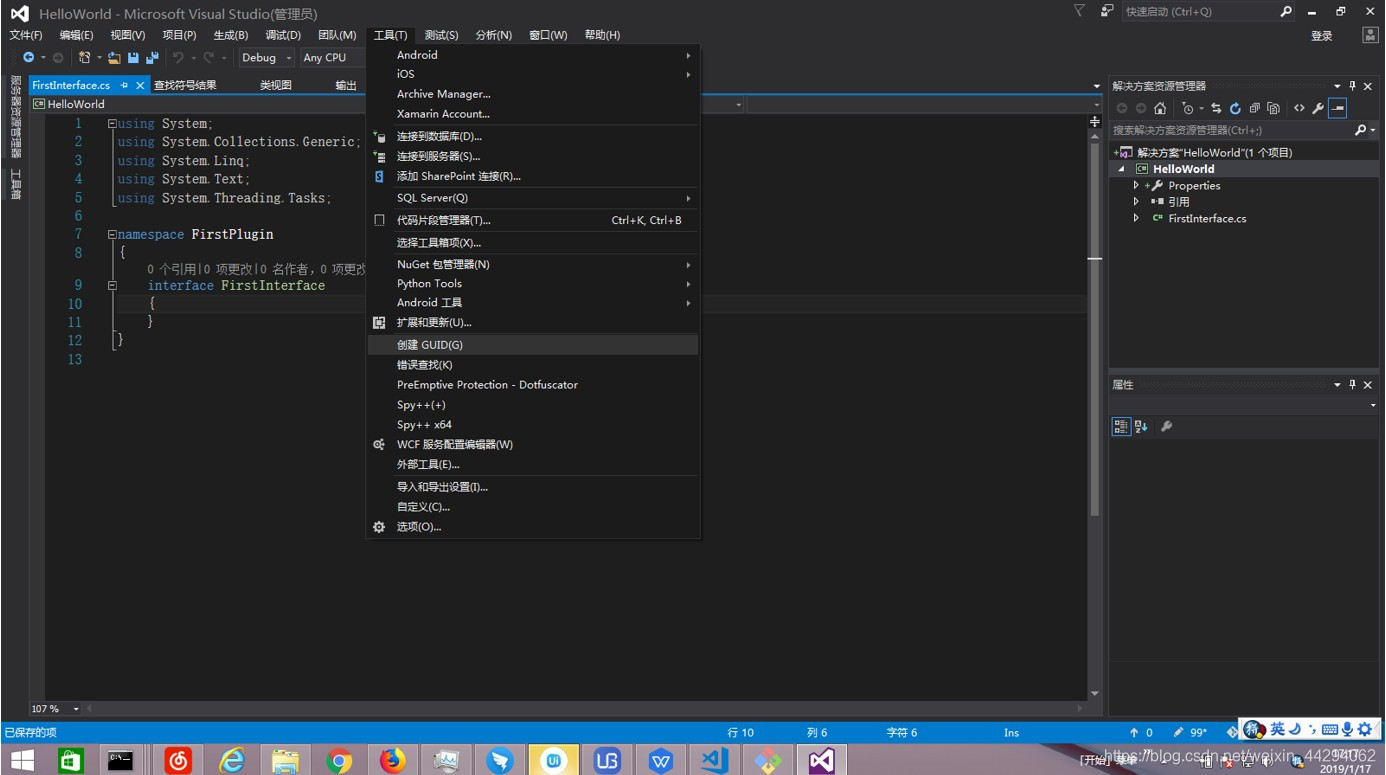This screenshot has height=775, width=1386.
Task: Collapse the namespace FirstPlugin code block
Action: click(x=112, y=235)
